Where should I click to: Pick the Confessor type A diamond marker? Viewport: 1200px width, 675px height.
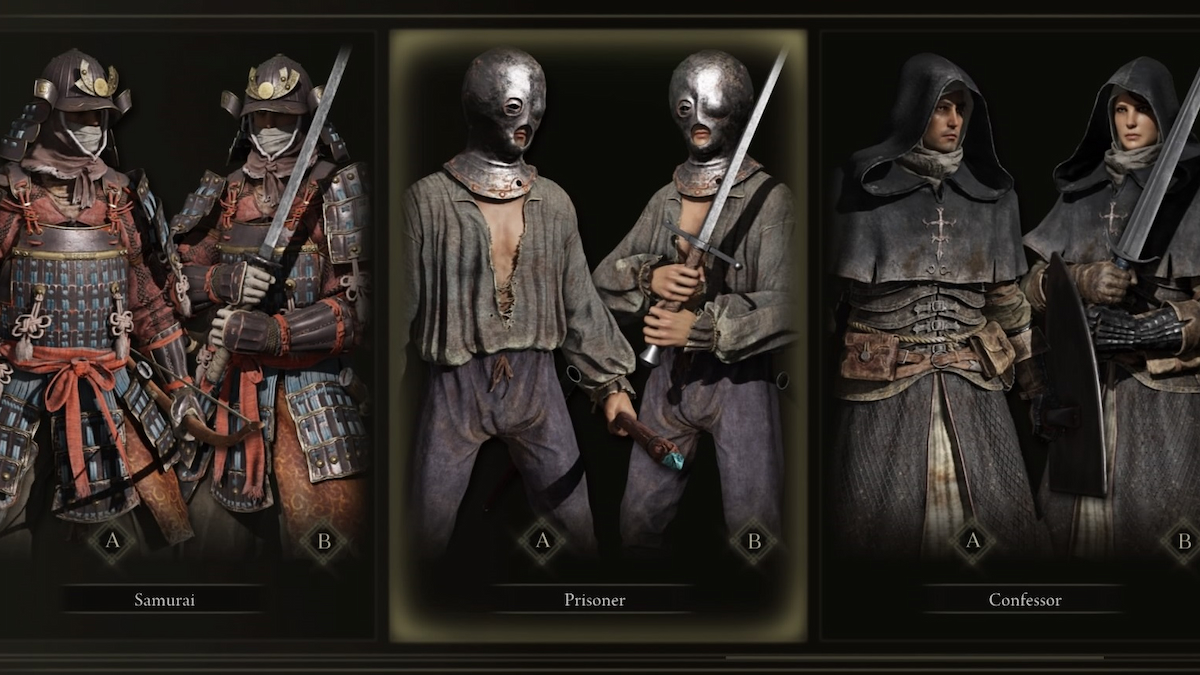973,542
